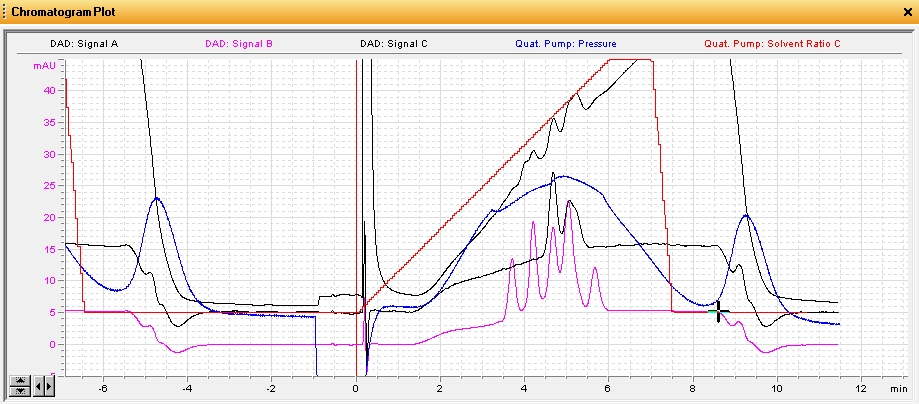Click the mAU unit label on the Y-axis
Viewport: 919px width, 404px height.
tap(45, 65)
